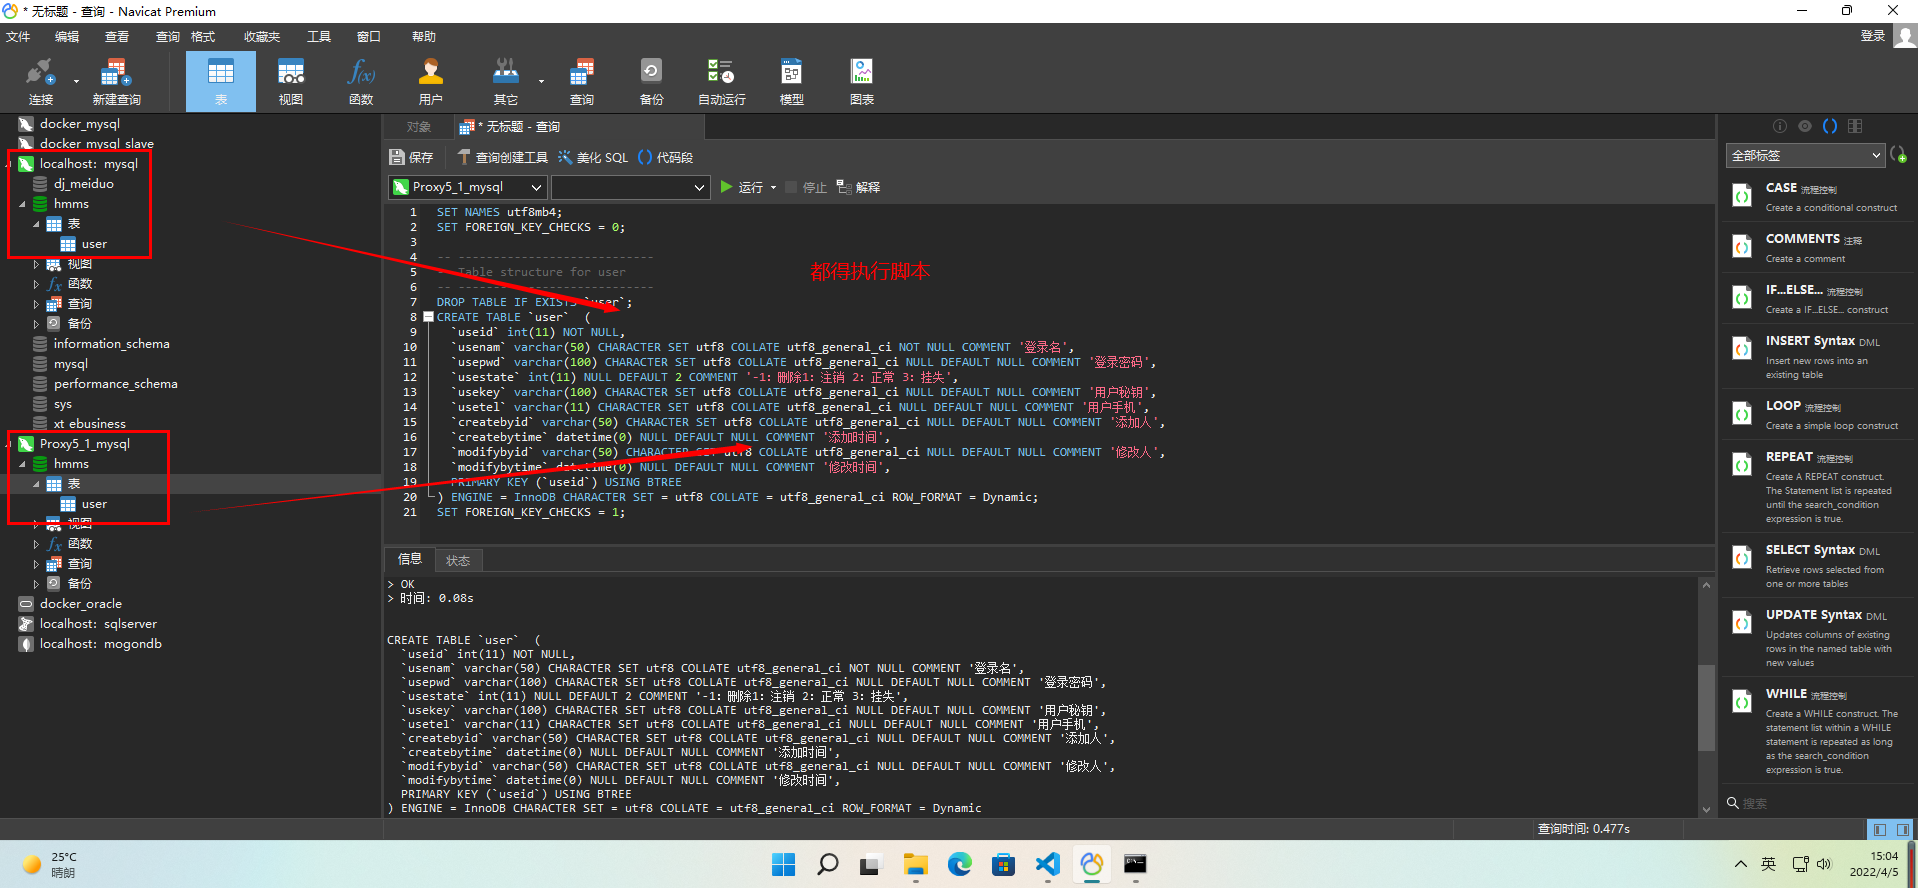Open the 工具 tools menu
Screen dimensions: 1918x888
[x=319, y=36]
